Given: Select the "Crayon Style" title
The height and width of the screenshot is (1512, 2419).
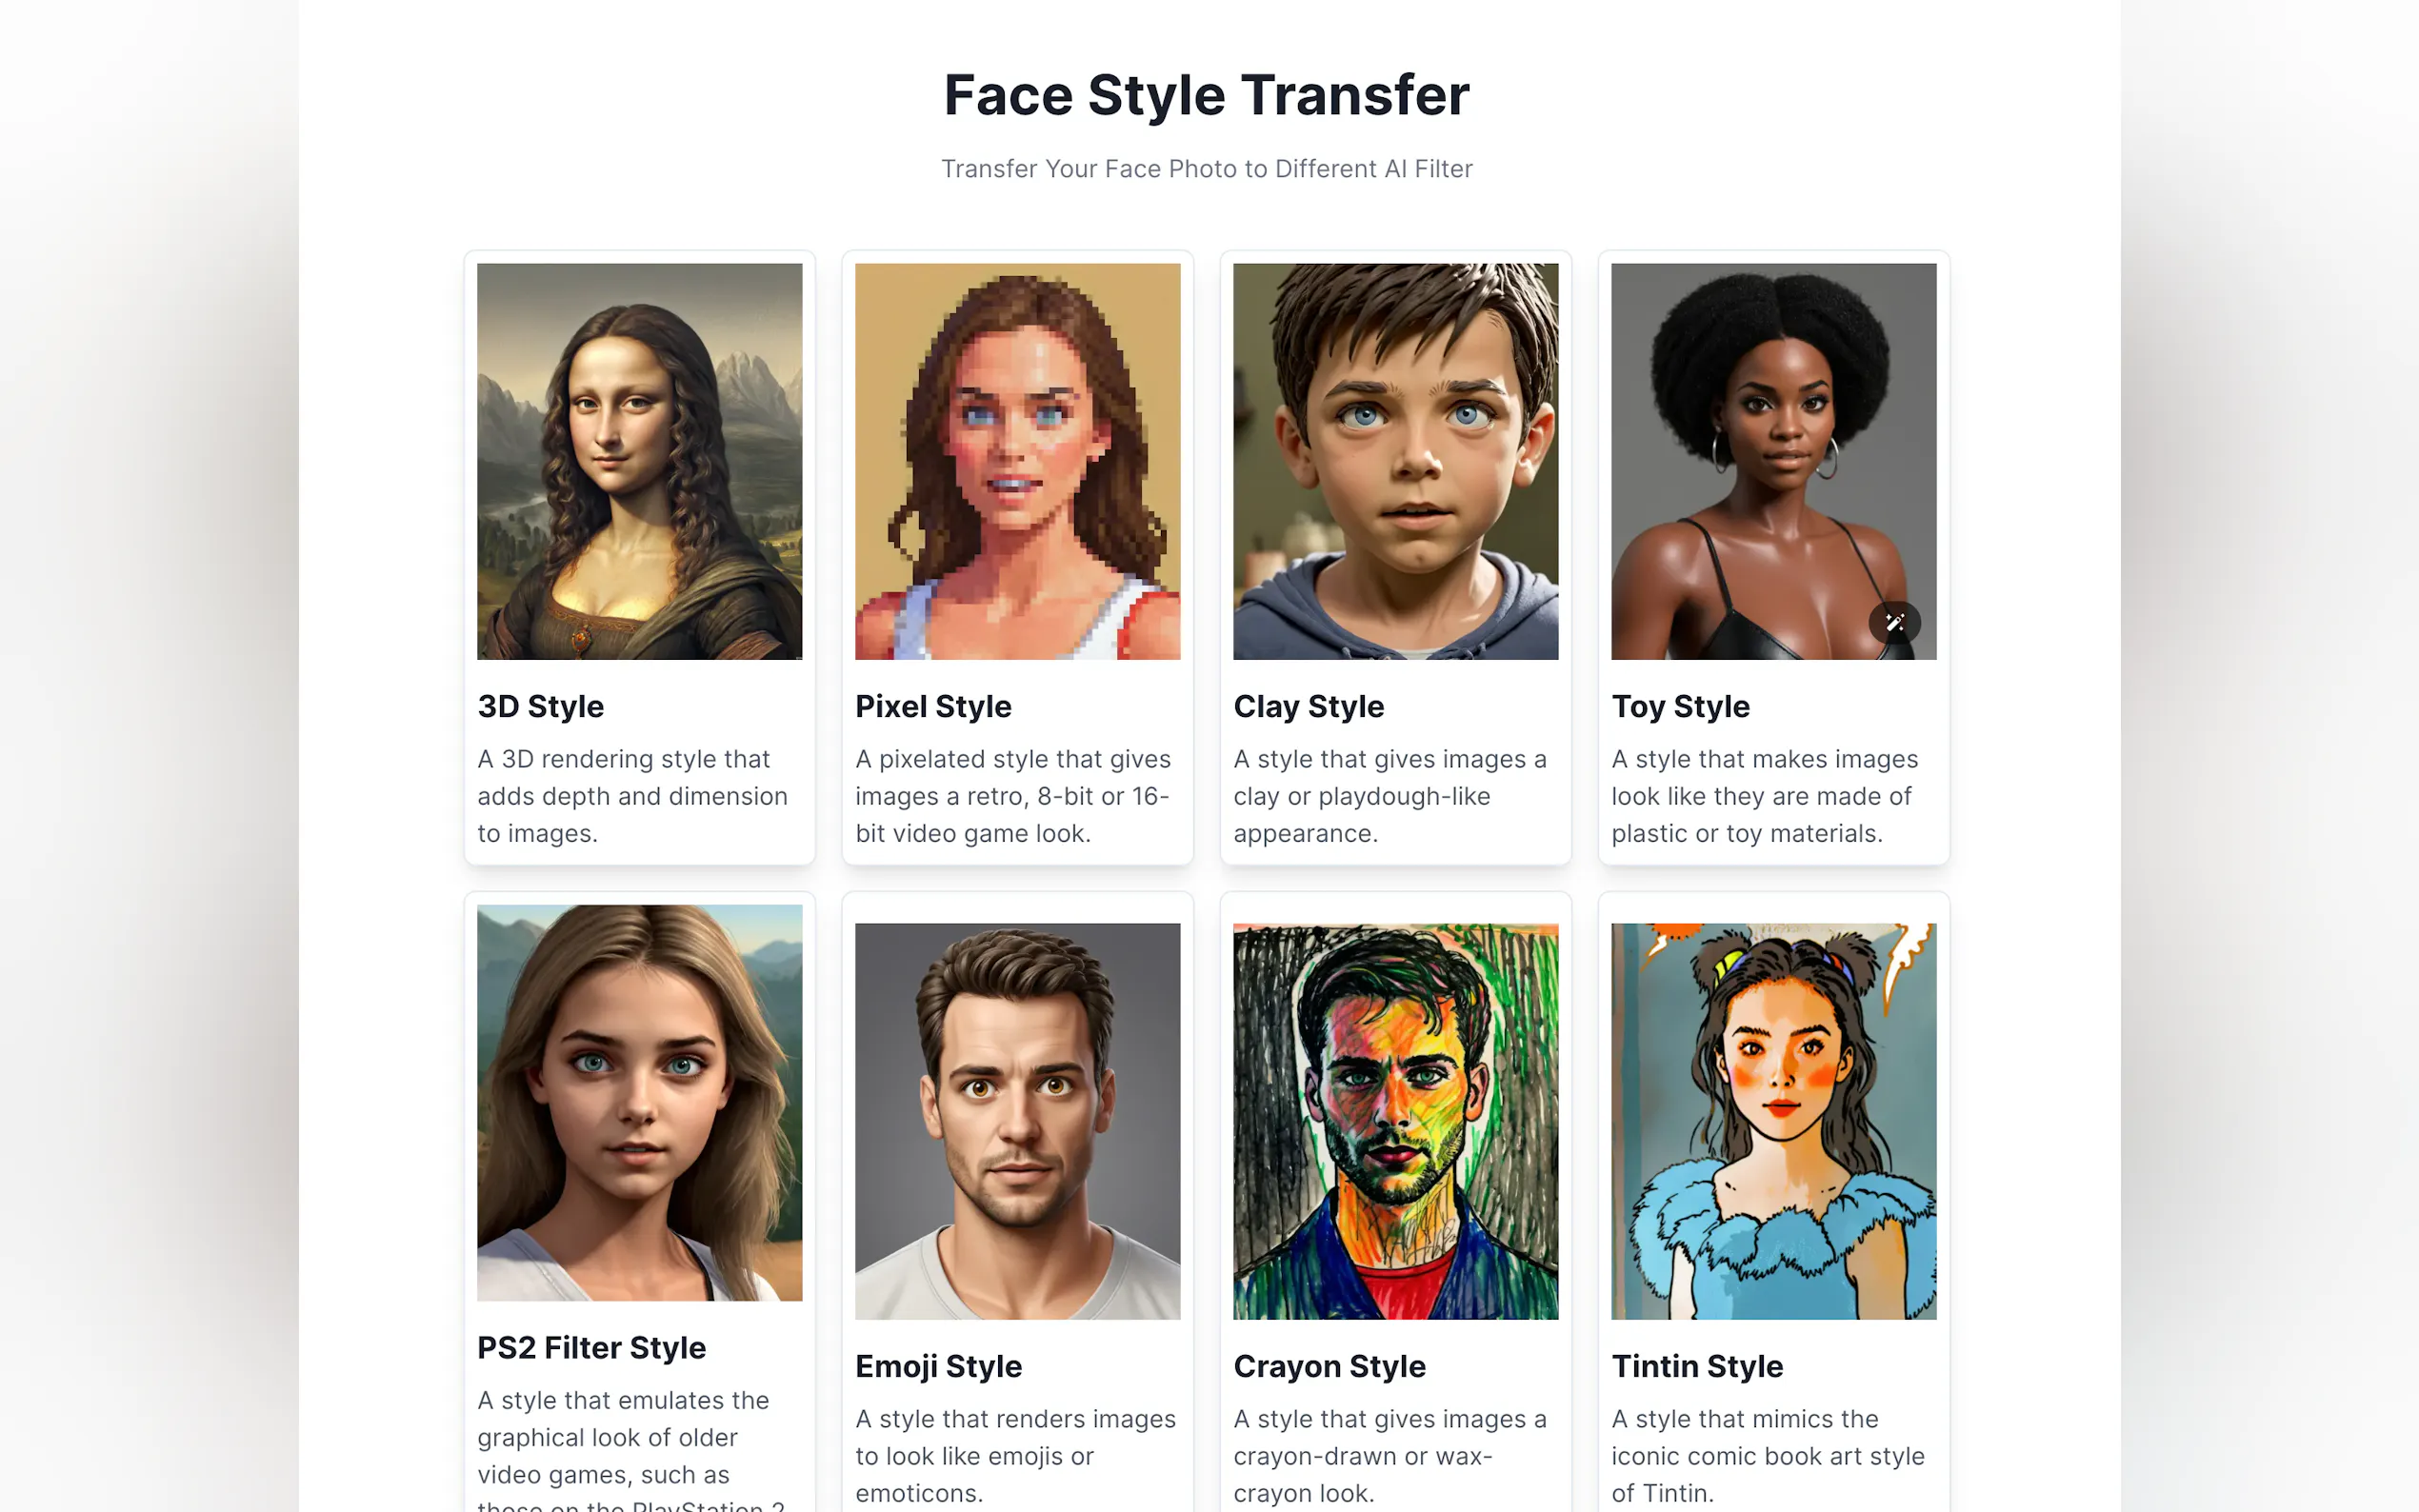Looking at the screenshot, I should tap(1329, 1366).
